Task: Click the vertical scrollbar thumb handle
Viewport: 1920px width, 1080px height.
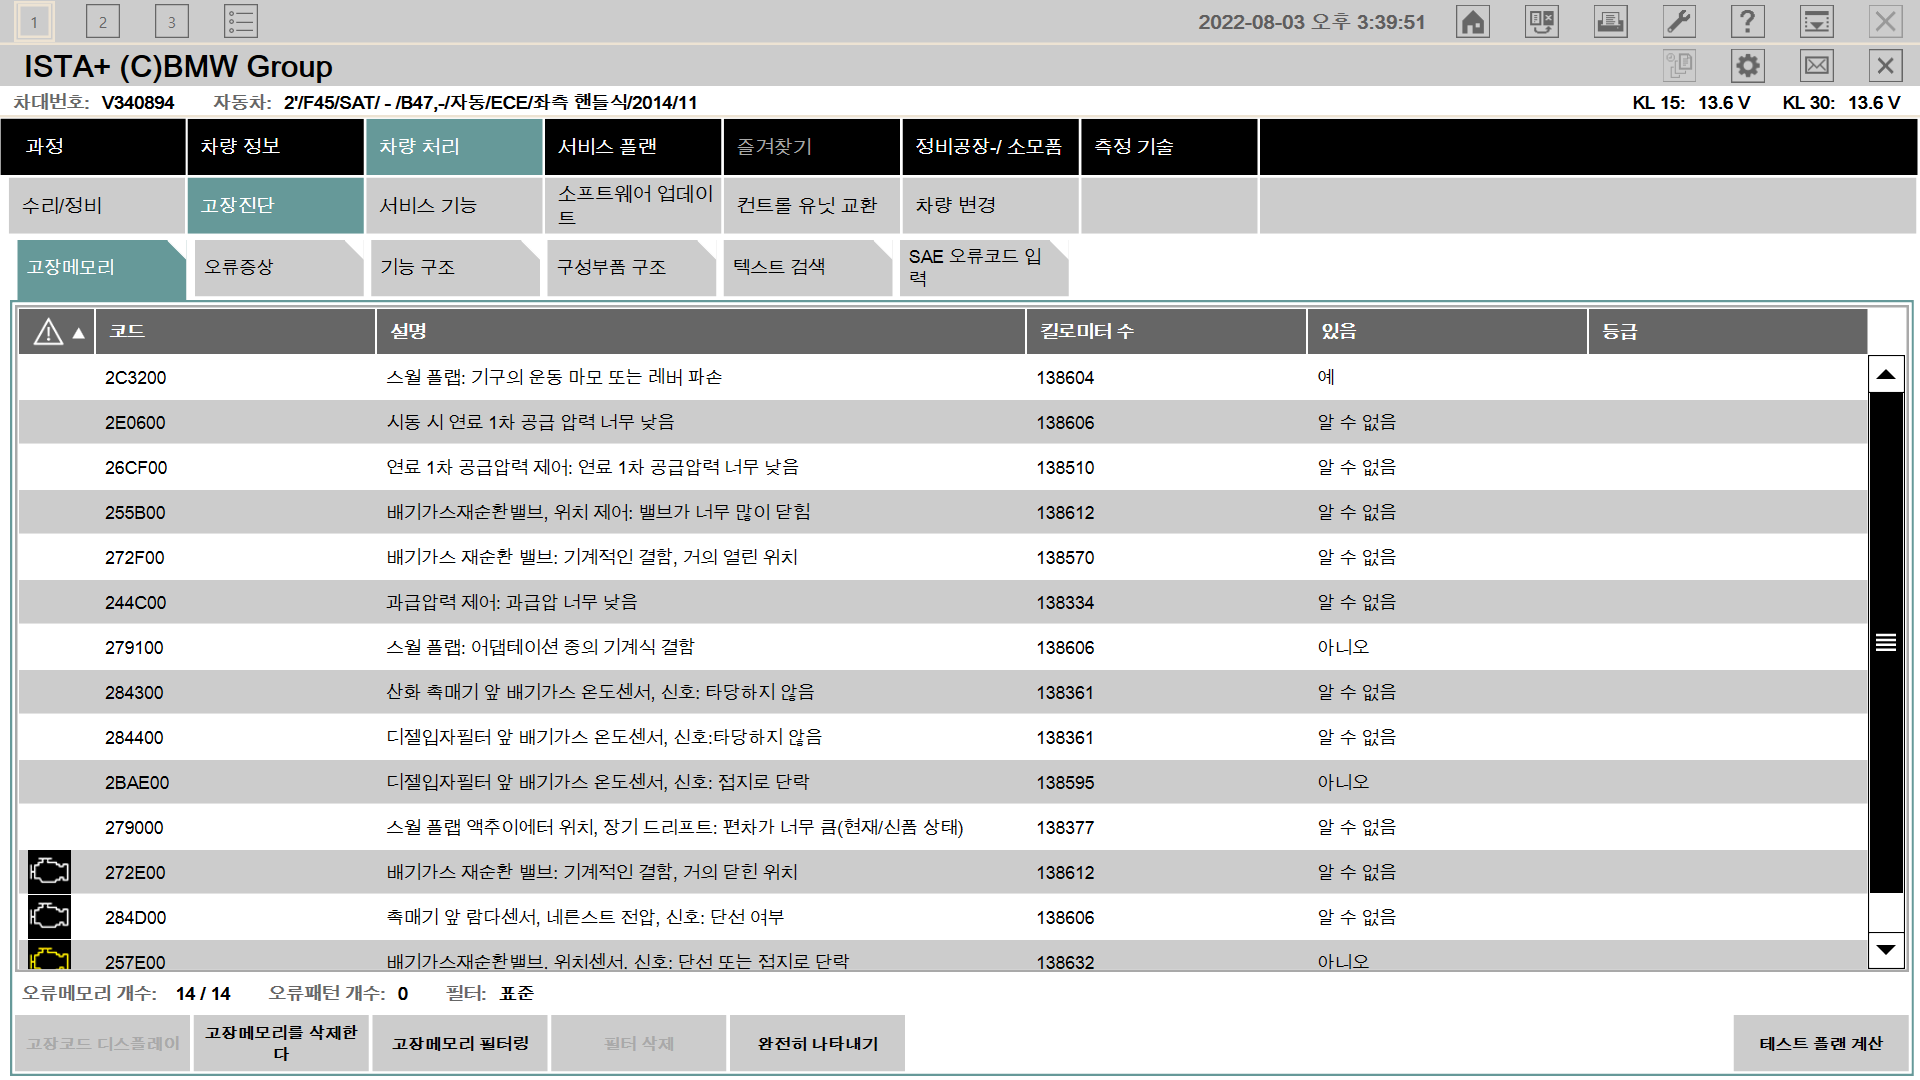Action: pos(1885,643)
